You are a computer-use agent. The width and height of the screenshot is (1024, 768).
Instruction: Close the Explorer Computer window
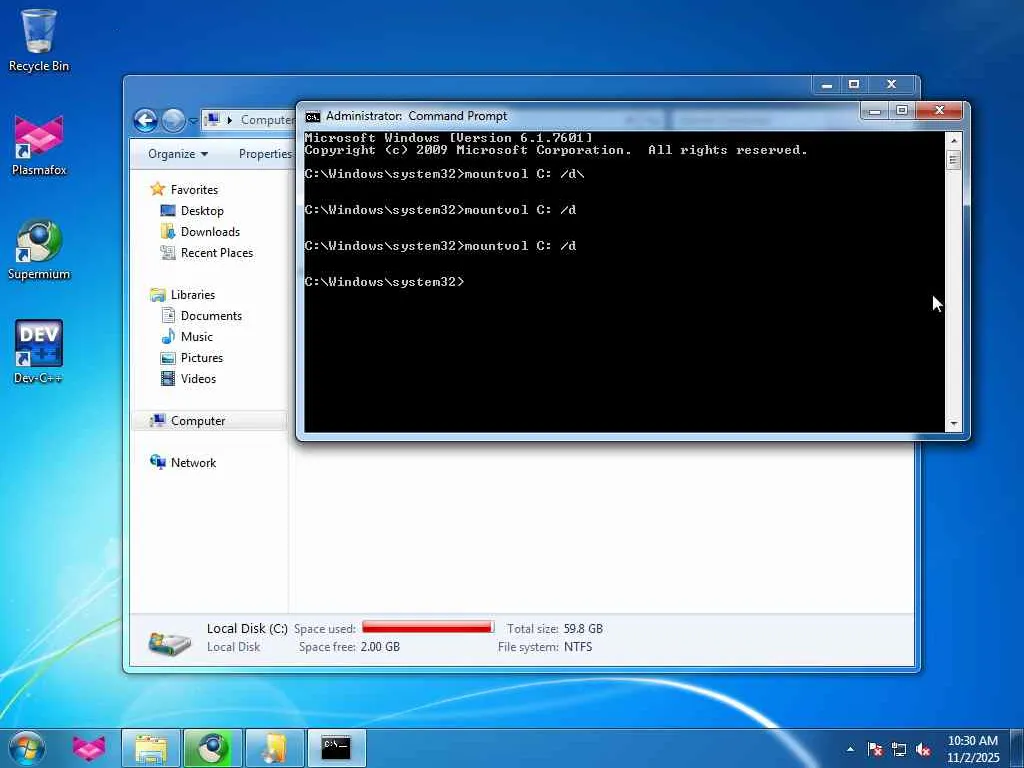click(891, 84)
